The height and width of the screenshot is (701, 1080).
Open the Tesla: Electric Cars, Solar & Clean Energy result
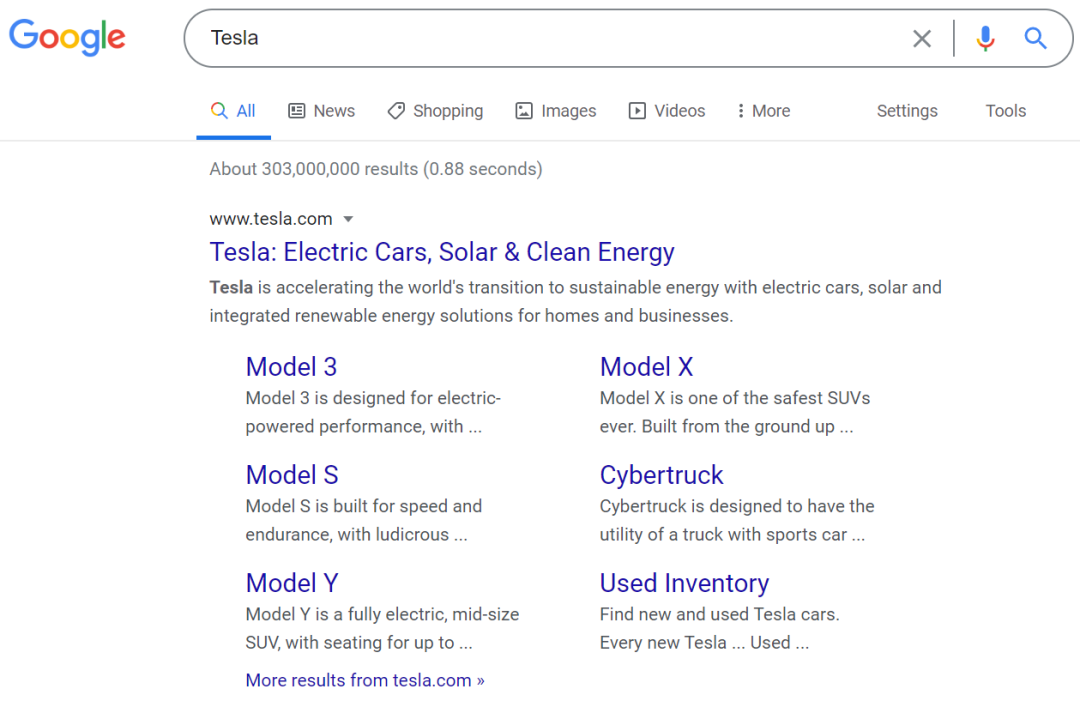click(x=442, y=252)
